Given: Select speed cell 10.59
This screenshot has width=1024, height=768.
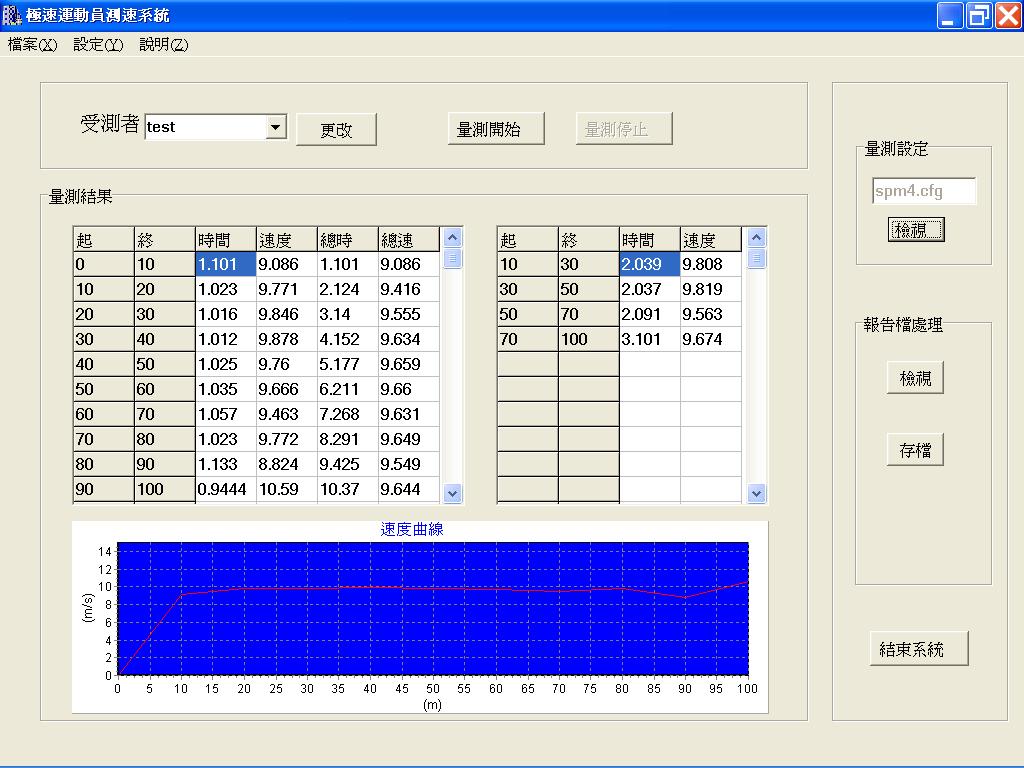Looking at the screenshot, I should 287,489.
